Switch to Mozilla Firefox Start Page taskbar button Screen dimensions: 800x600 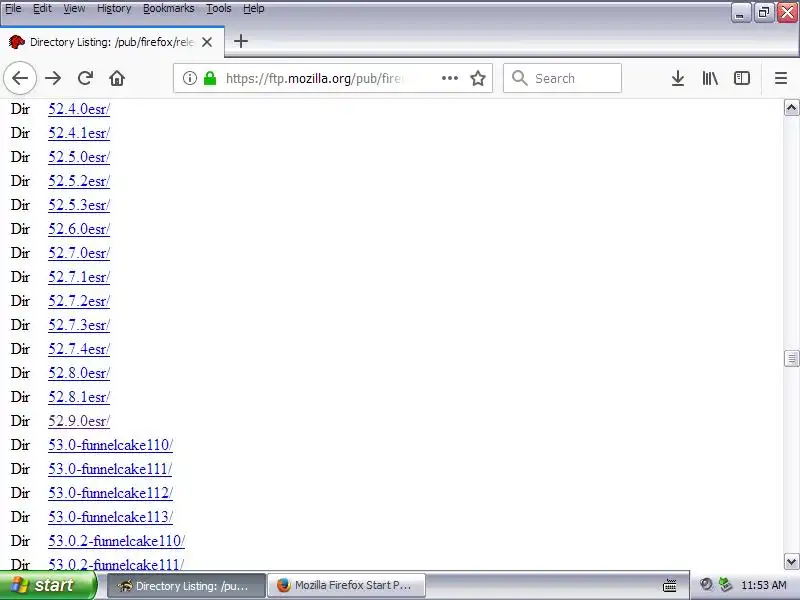click(x=346, y=585)
